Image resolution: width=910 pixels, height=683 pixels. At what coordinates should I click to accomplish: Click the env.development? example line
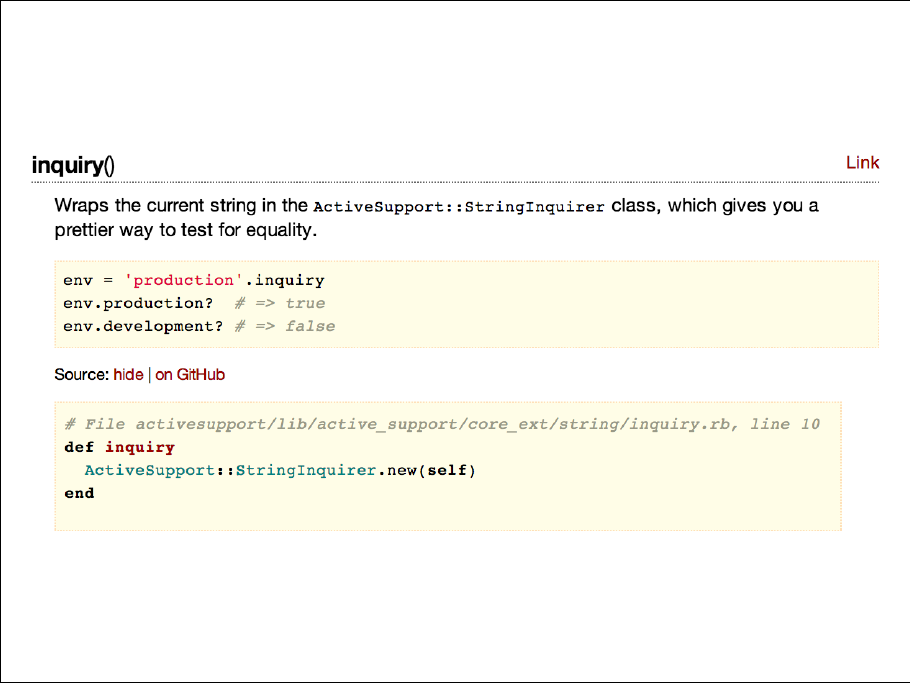143,326
